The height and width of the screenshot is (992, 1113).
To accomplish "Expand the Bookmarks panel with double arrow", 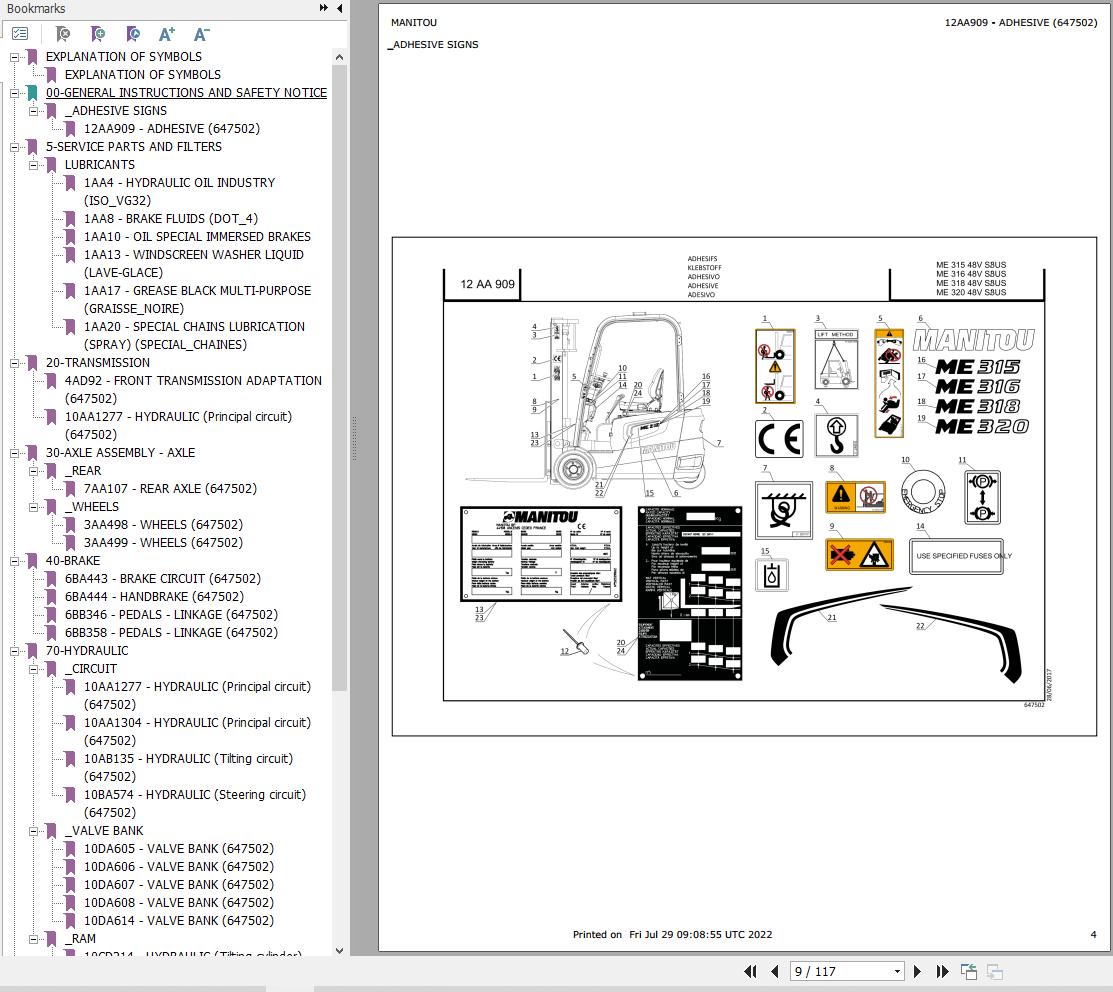I will click(324, 8).
